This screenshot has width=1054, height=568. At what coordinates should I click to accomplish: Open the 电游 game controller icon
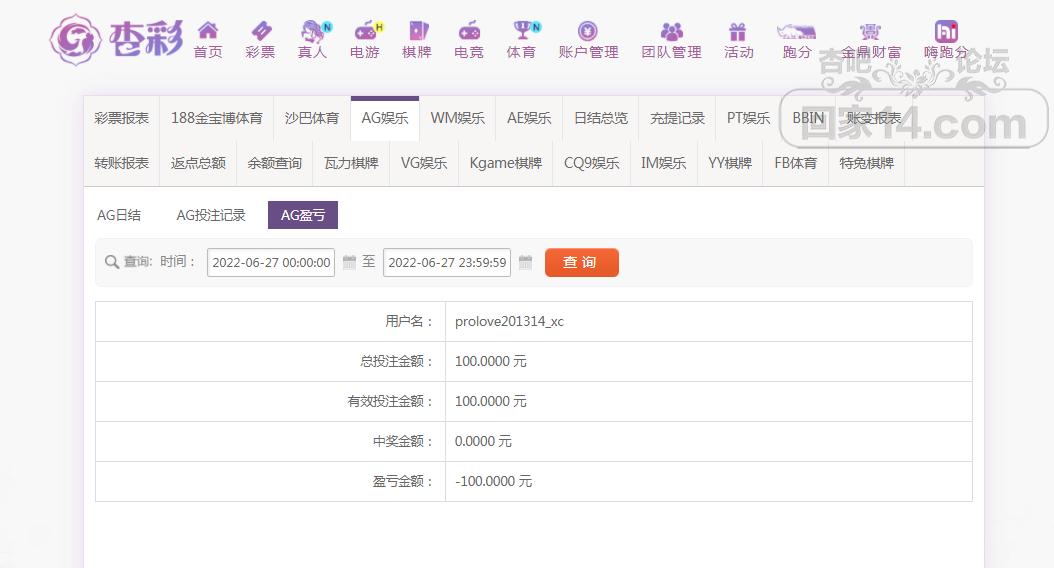click(365, 32)
